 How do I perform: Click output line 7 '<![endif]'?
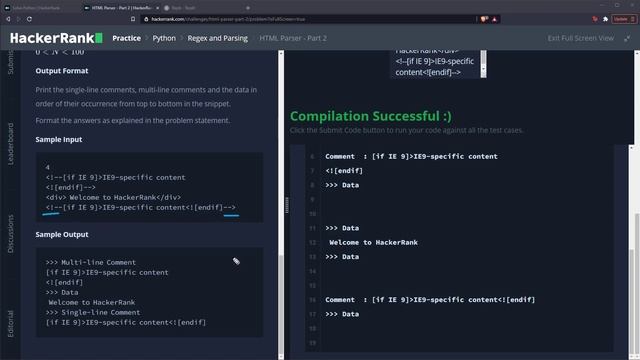(x=344, y=171)
